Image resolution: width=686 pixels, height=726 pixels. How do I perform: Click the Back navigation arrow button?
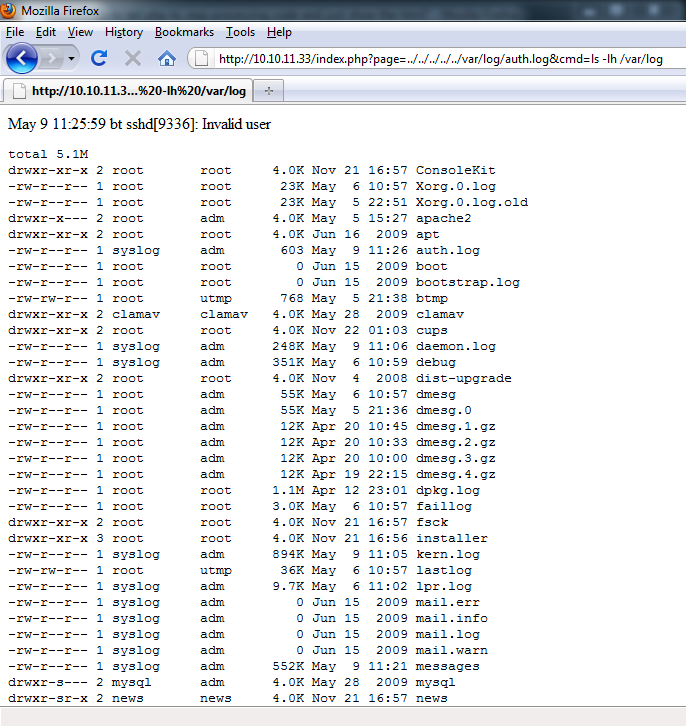point(21,58)
